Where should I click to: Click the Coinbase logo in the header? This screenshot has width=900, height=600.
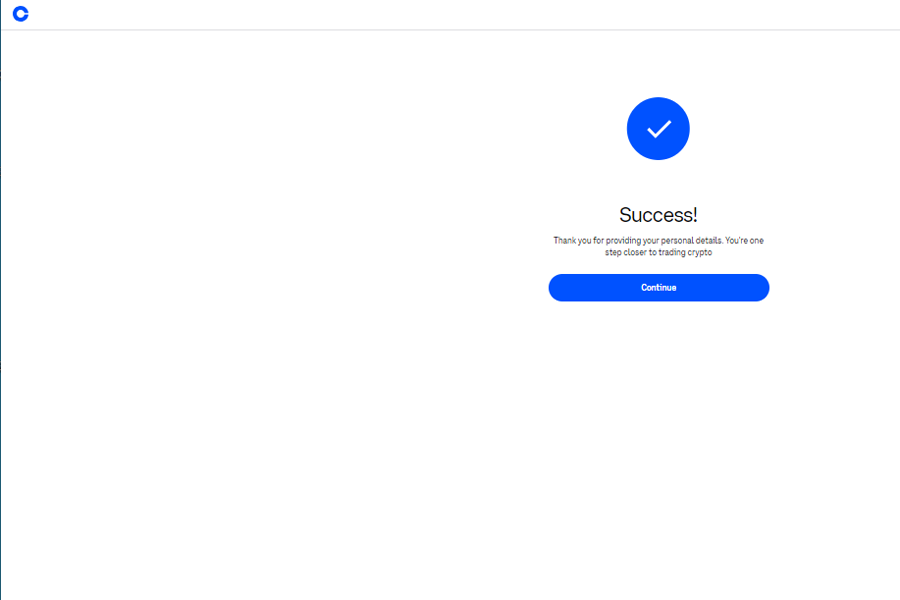(21, 14)
